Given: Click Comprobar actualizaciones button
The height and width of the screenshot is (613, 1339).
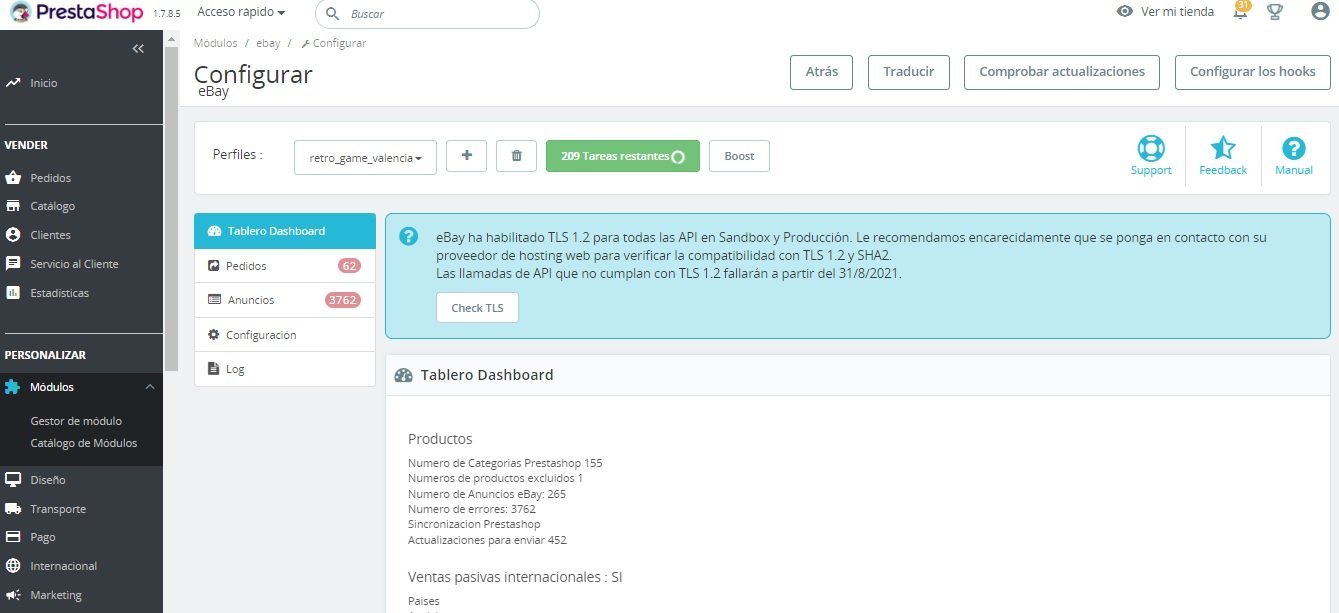Looking at the screenshot, I should point(1062,72).
